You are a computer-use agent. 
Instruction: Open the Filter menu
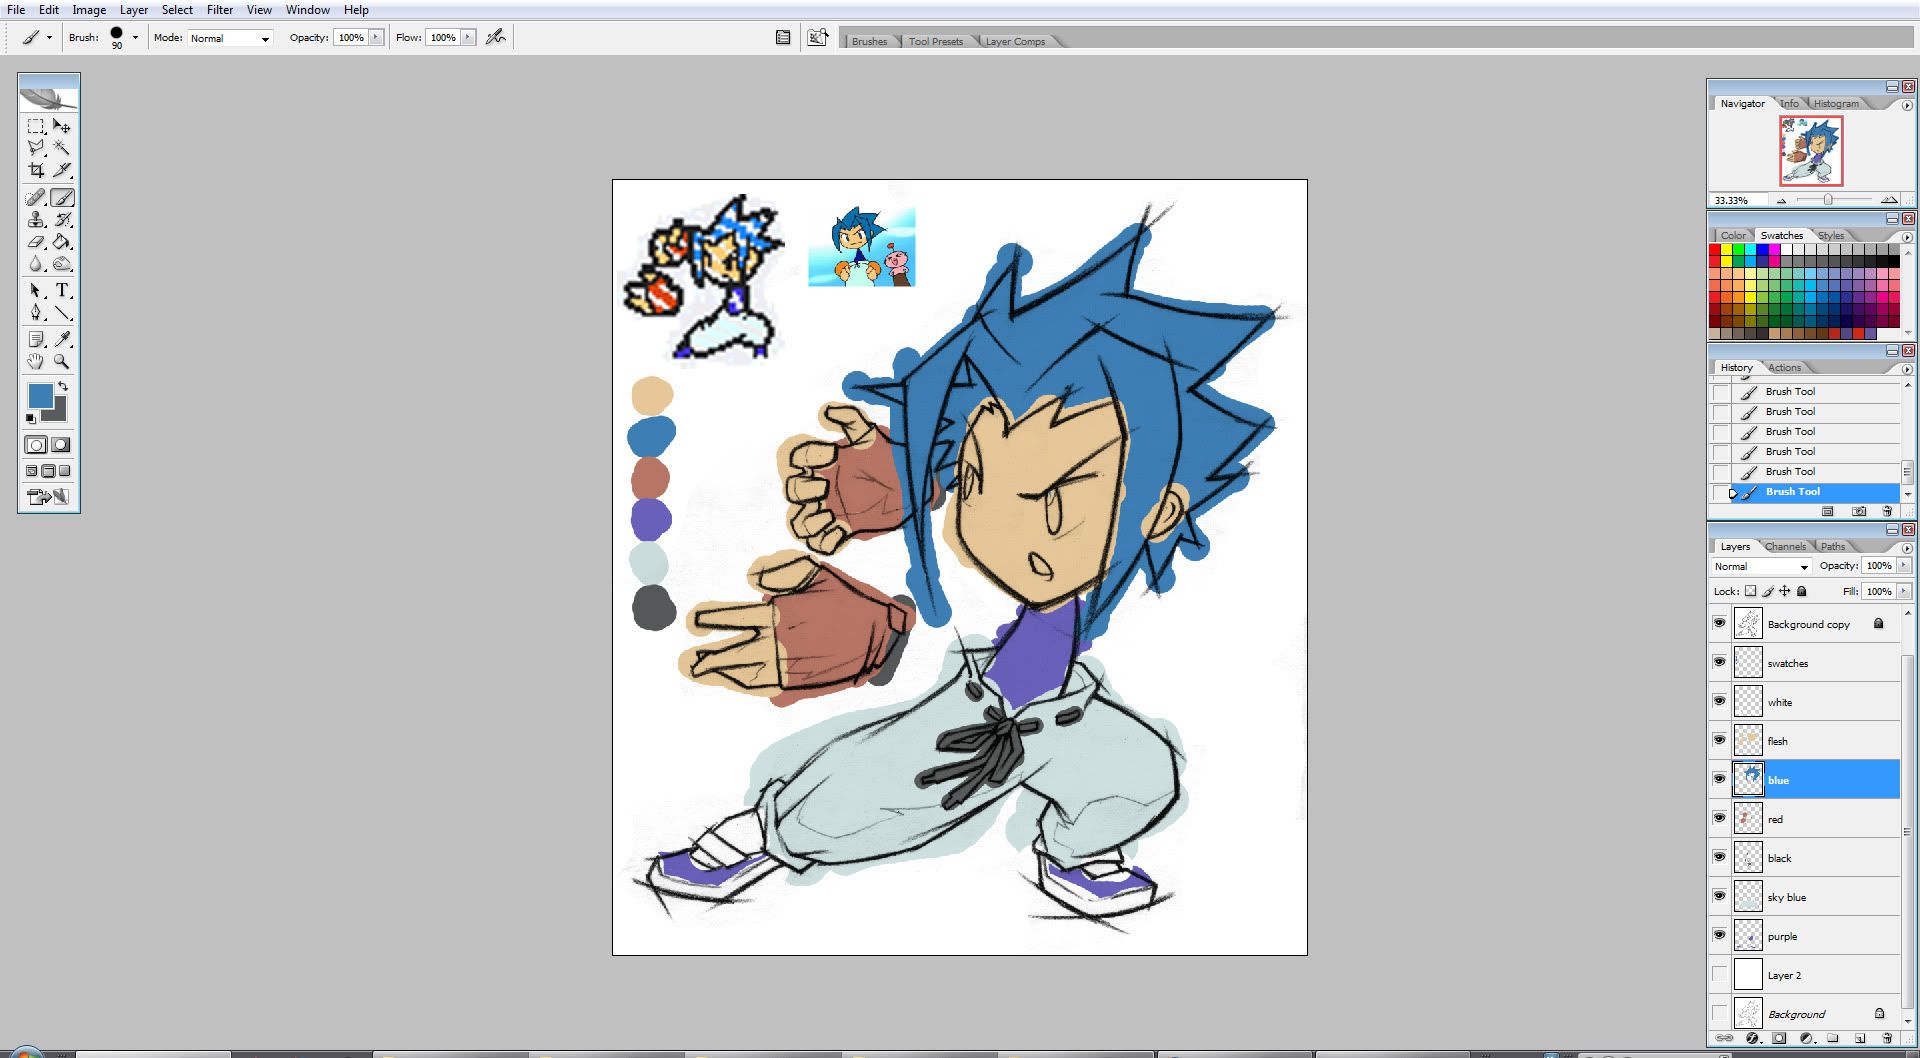[220, 9]
